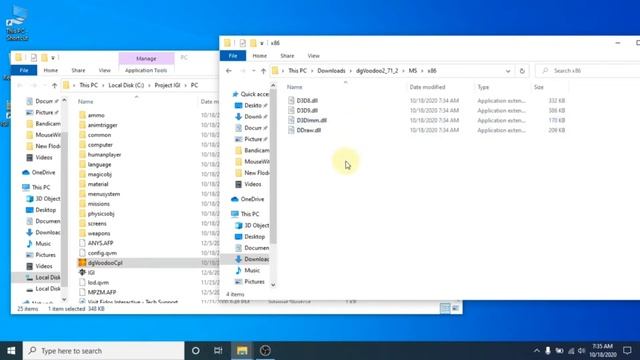Sort by Name column in x86 window

294,87
